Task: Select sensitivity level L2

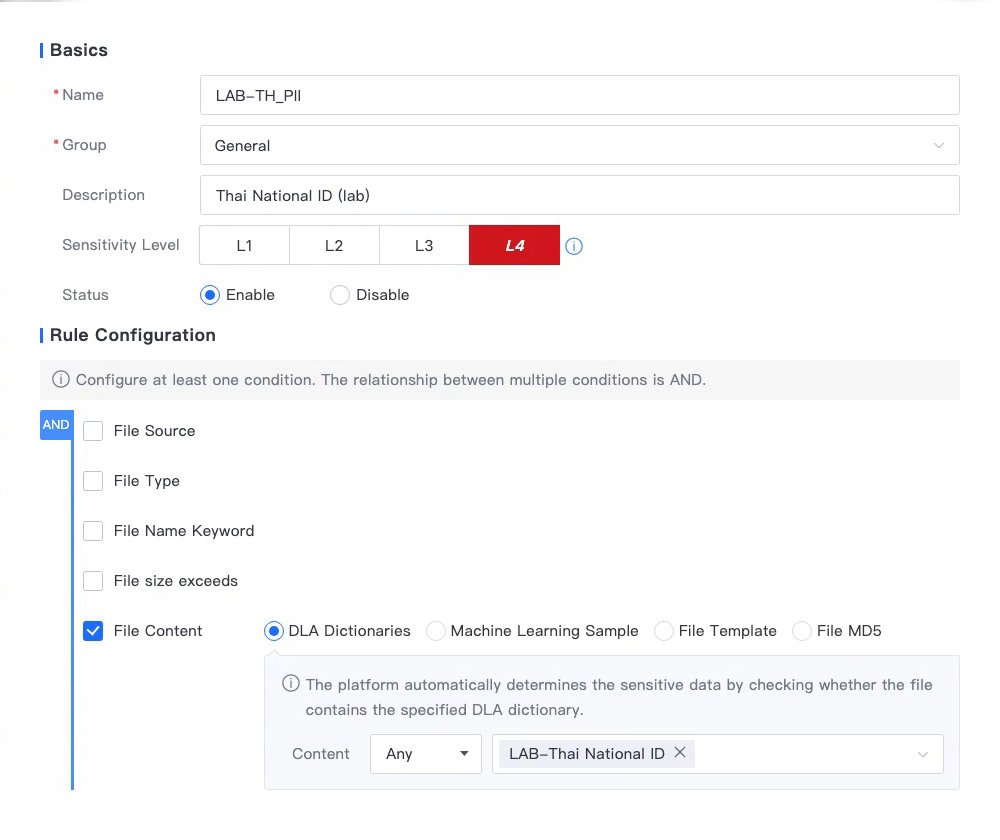Action: (x=334, y=245)
